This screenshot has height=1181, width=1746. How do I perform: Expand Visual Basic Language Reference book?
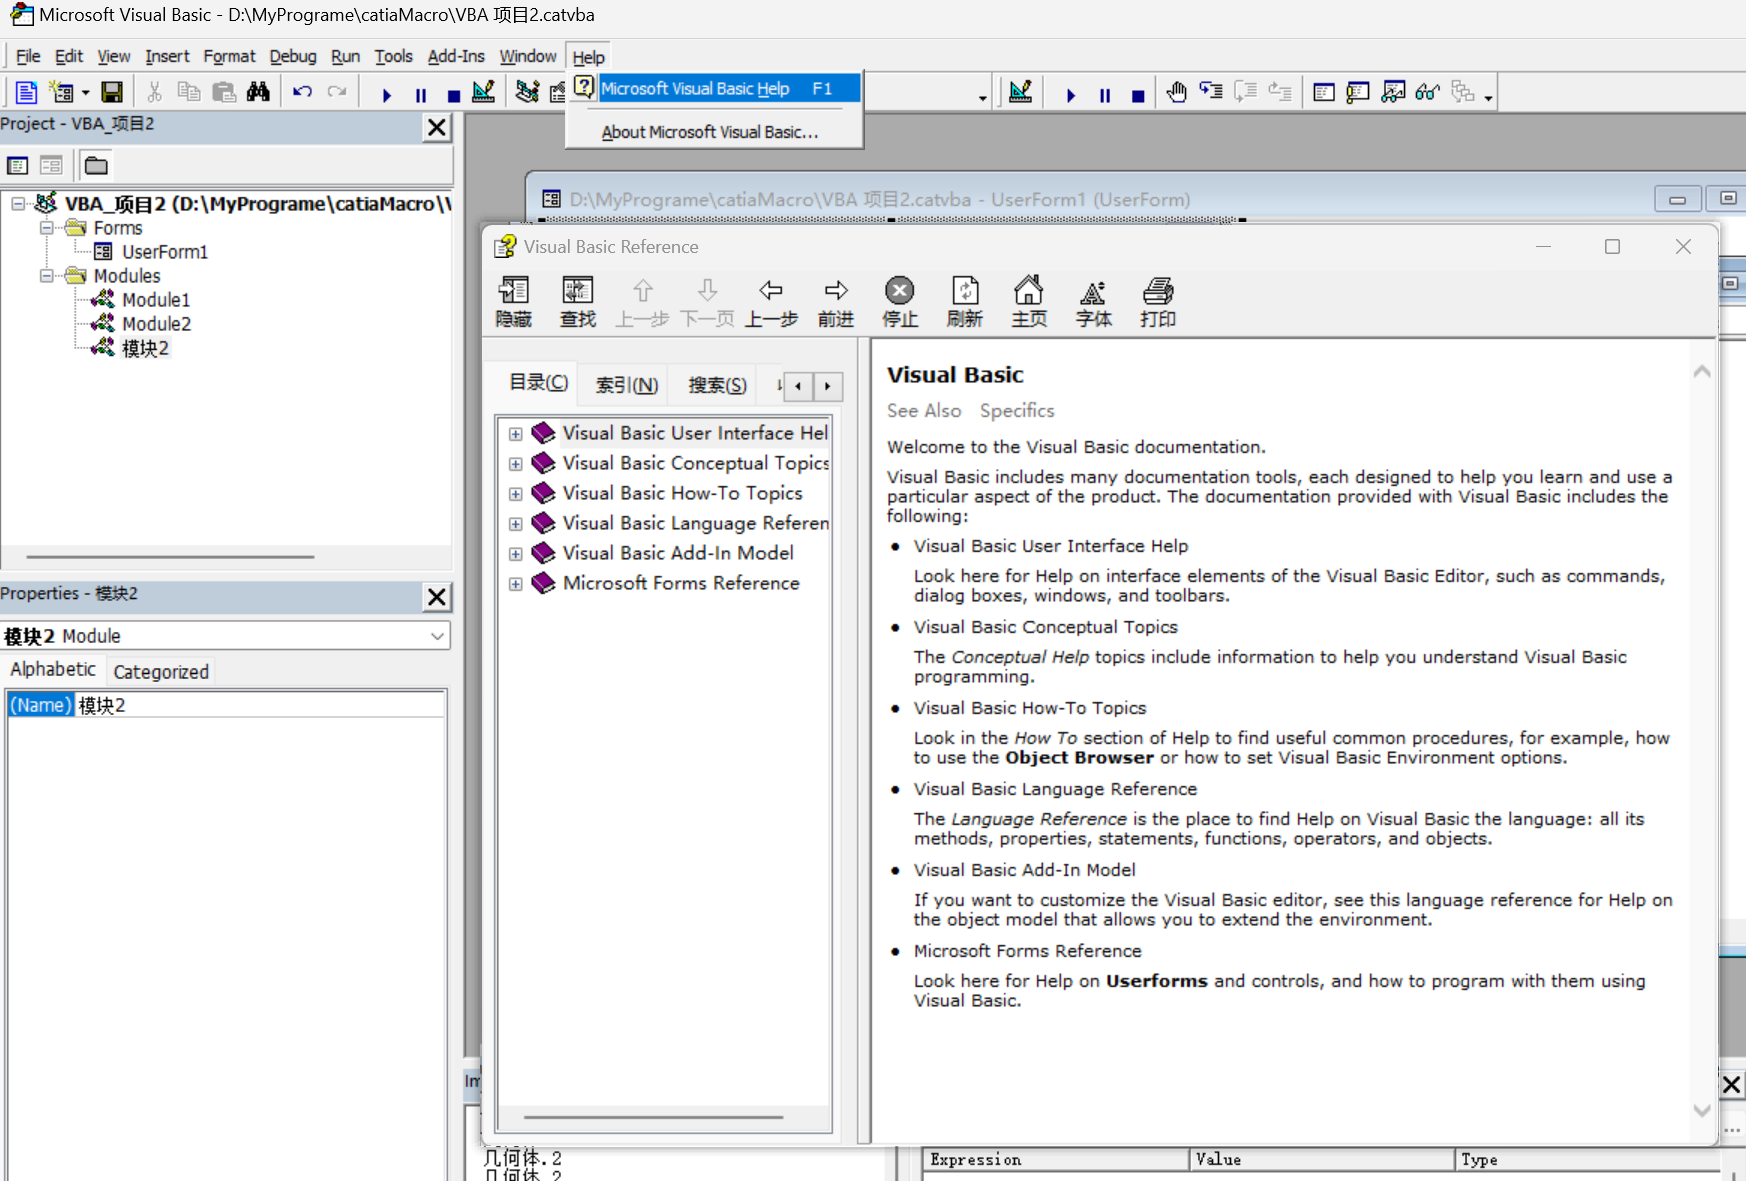click(x=515, y=524)
